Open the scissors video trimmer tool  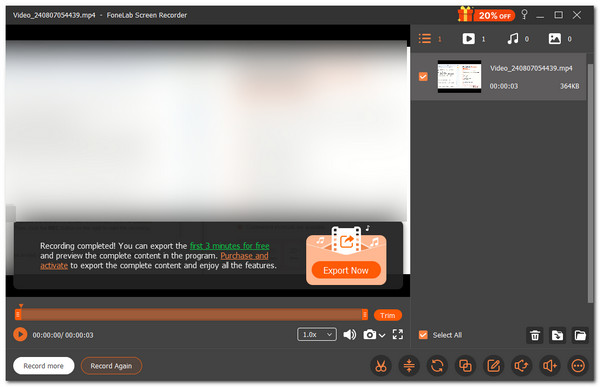(381, 366)
